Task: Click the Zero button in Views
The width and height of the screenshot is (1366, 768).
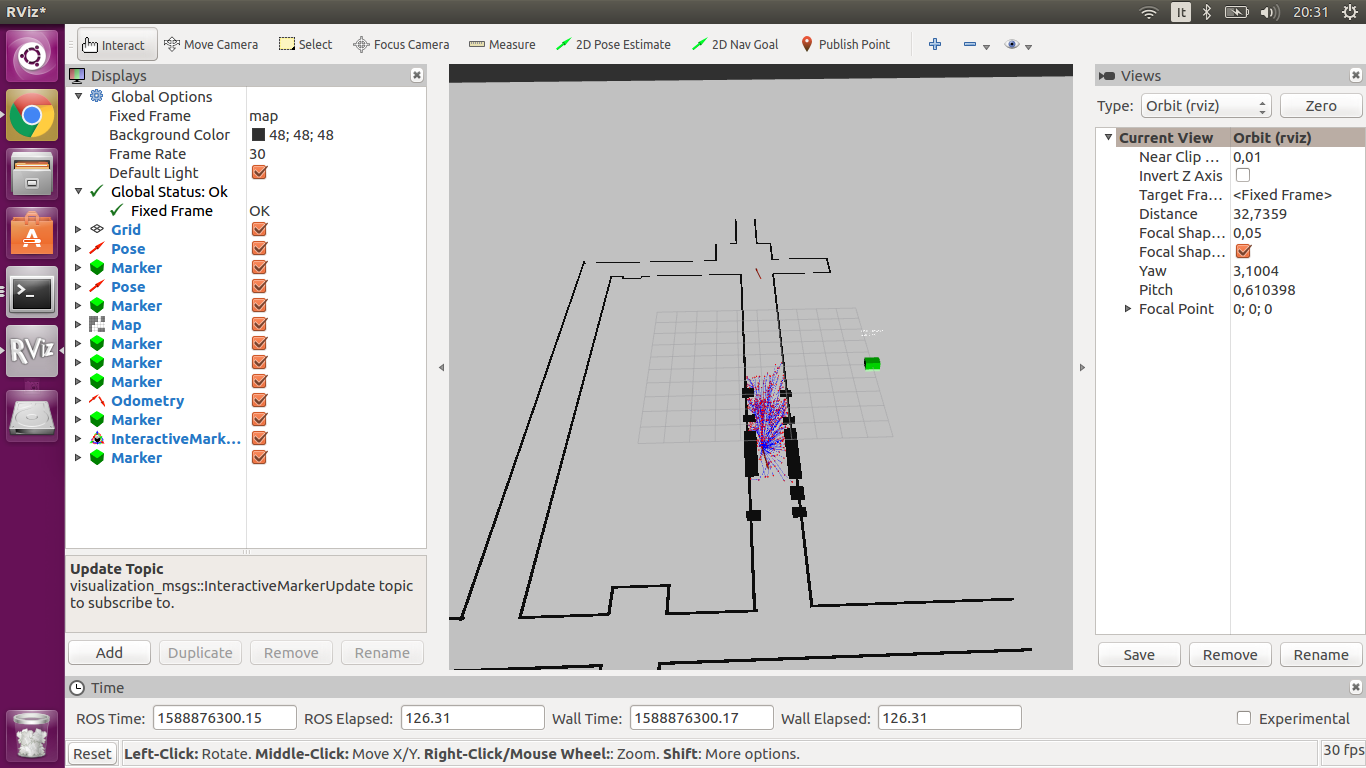Action: 1321,106
